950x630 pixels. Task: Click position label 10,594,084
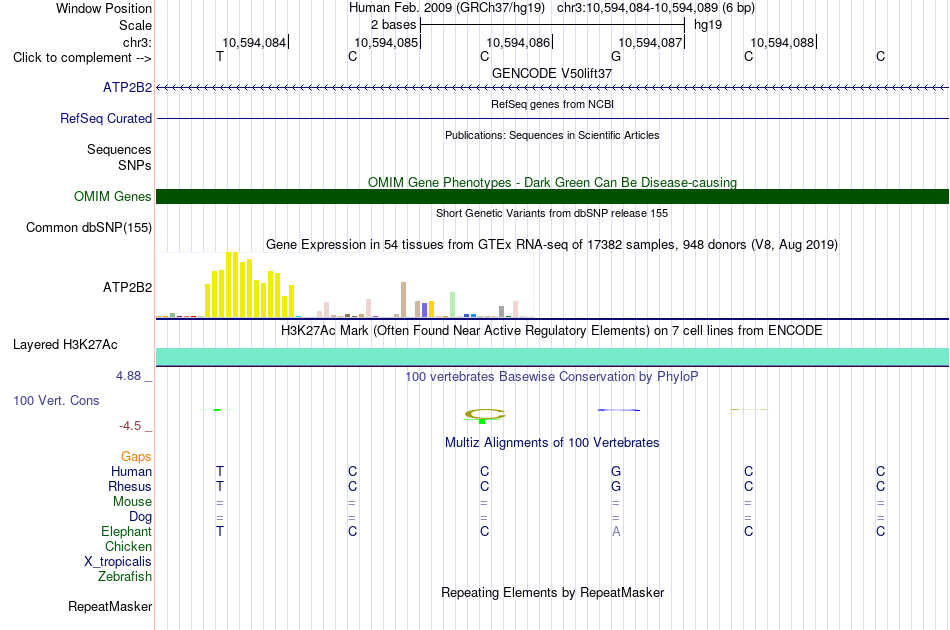click(x=254, y=42)
